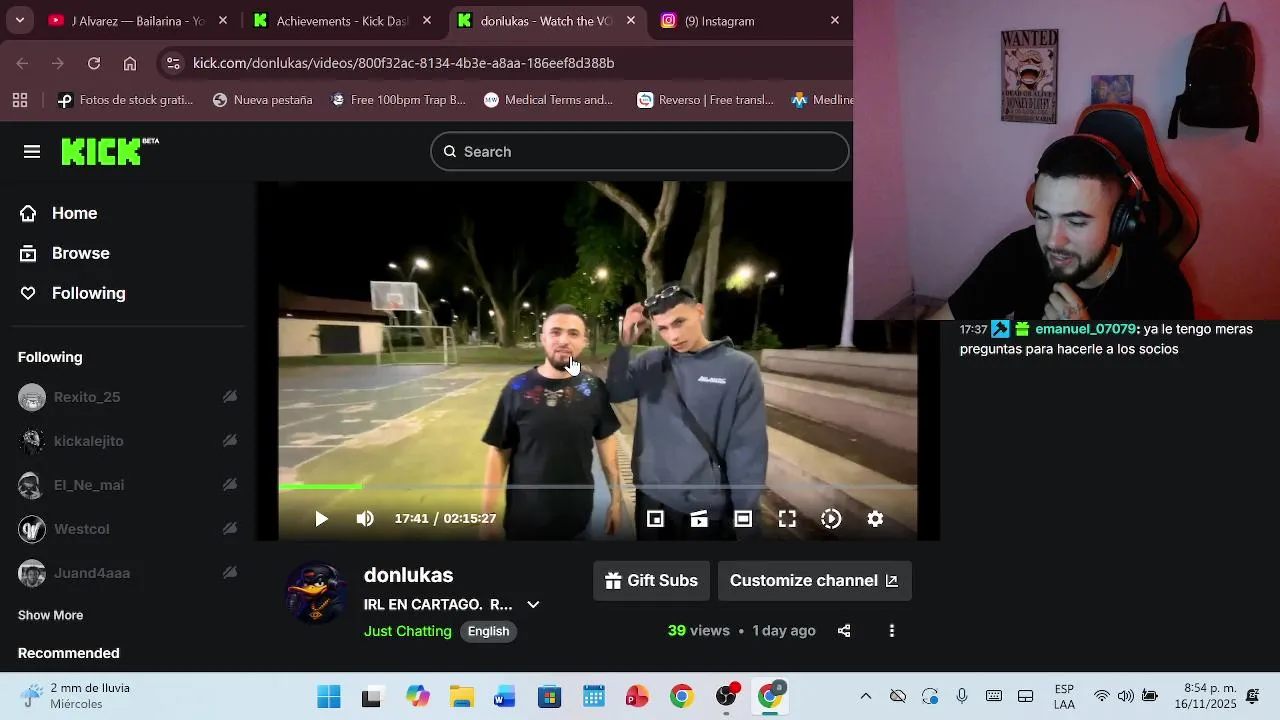Click the Just Chatting category link

[x=408, y=631]
